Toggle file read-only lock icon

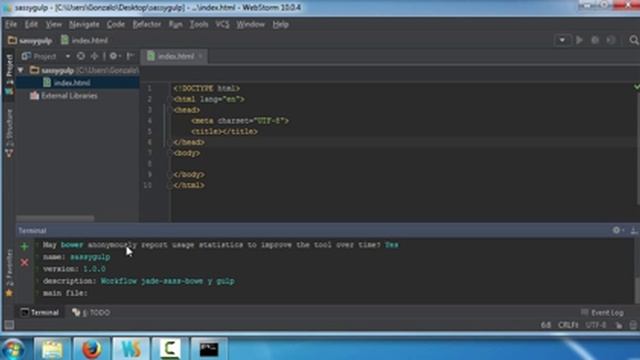(x=619, y=325)
